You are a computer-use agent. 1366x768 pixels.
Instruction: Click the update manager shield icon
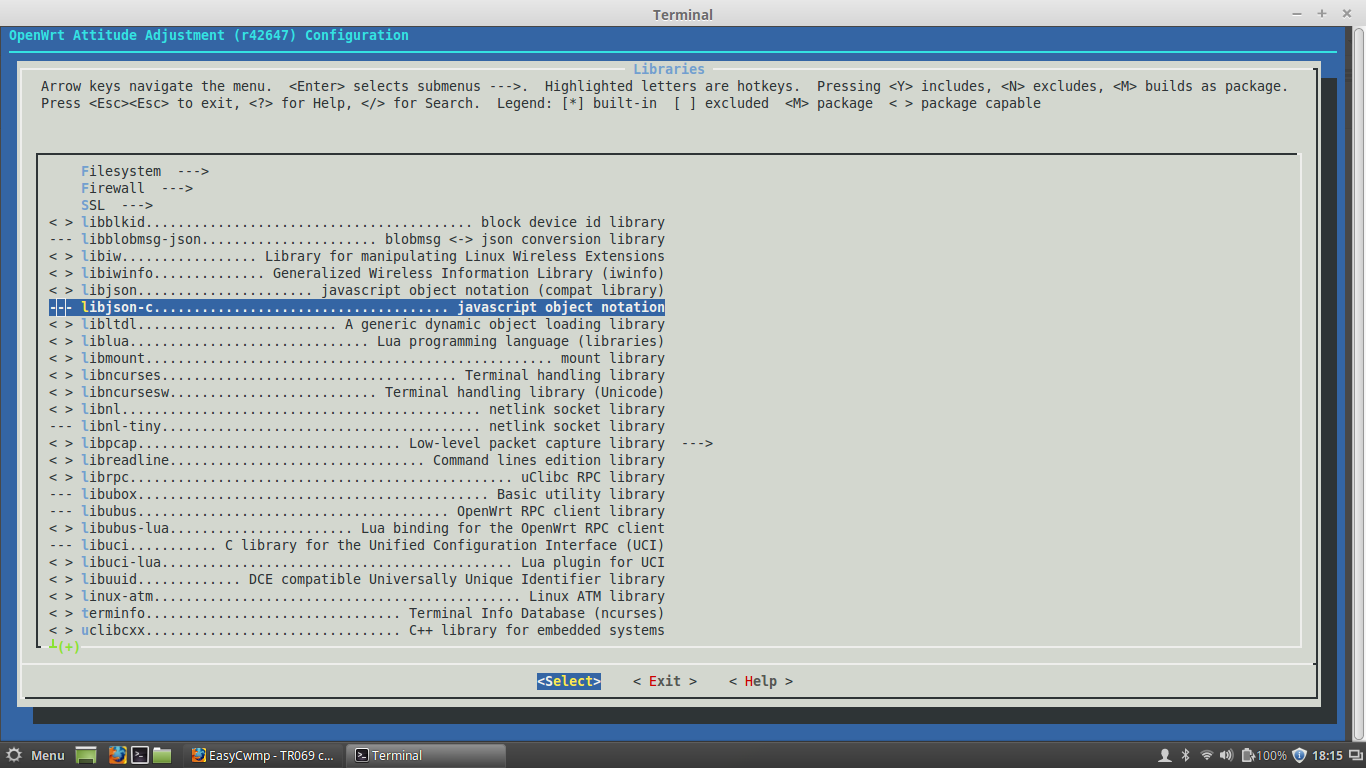[x=1299, y=755]
